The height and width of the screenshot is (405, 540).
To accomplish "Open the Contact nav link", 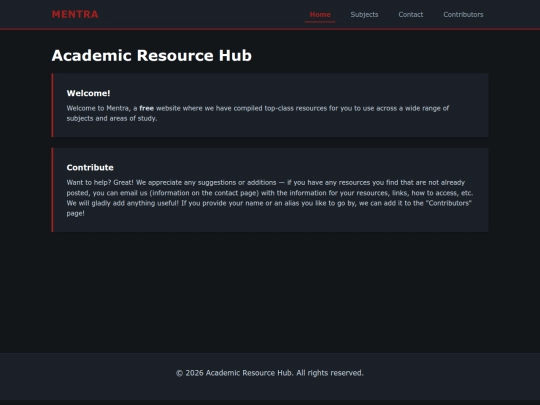I will [411, 14].
